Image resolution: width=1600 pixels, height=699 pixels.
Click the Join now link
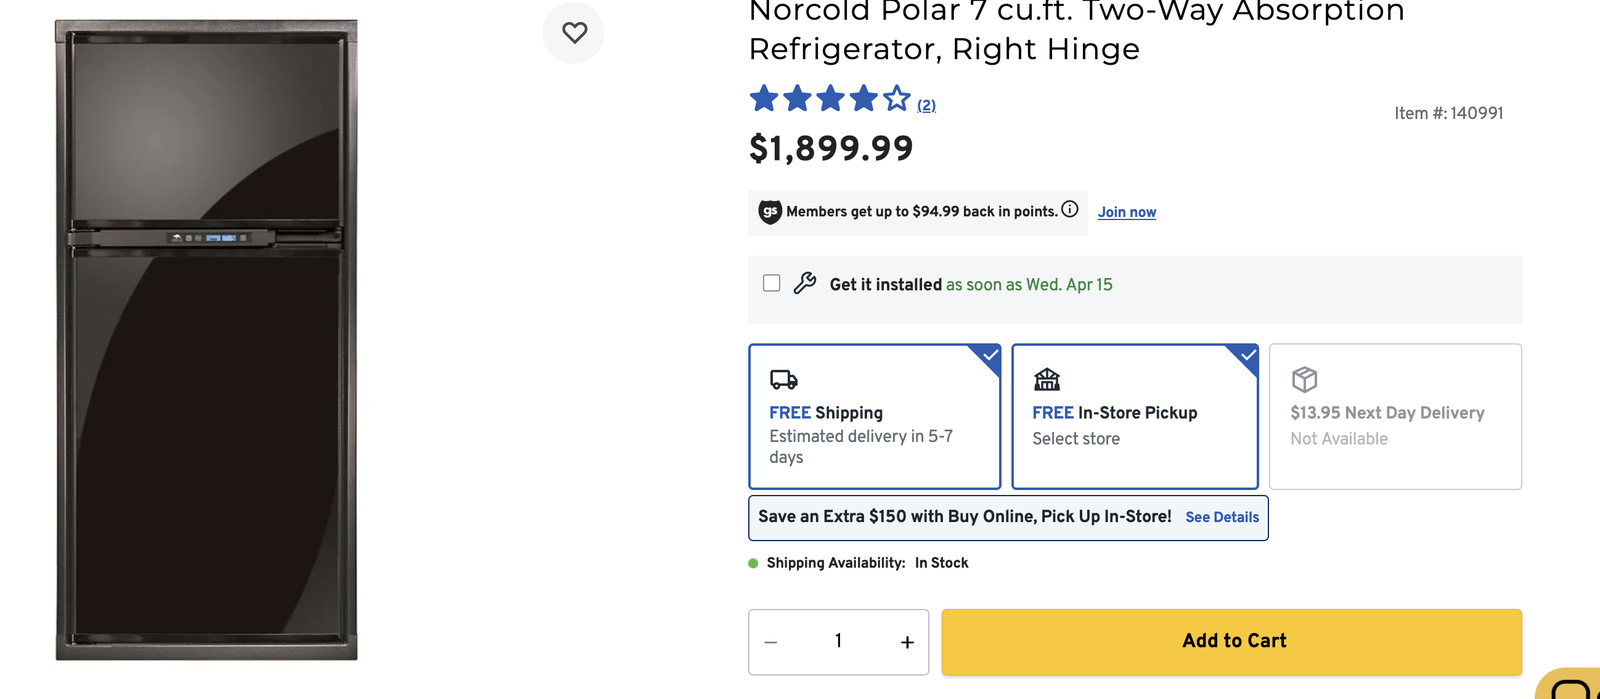1127,212
